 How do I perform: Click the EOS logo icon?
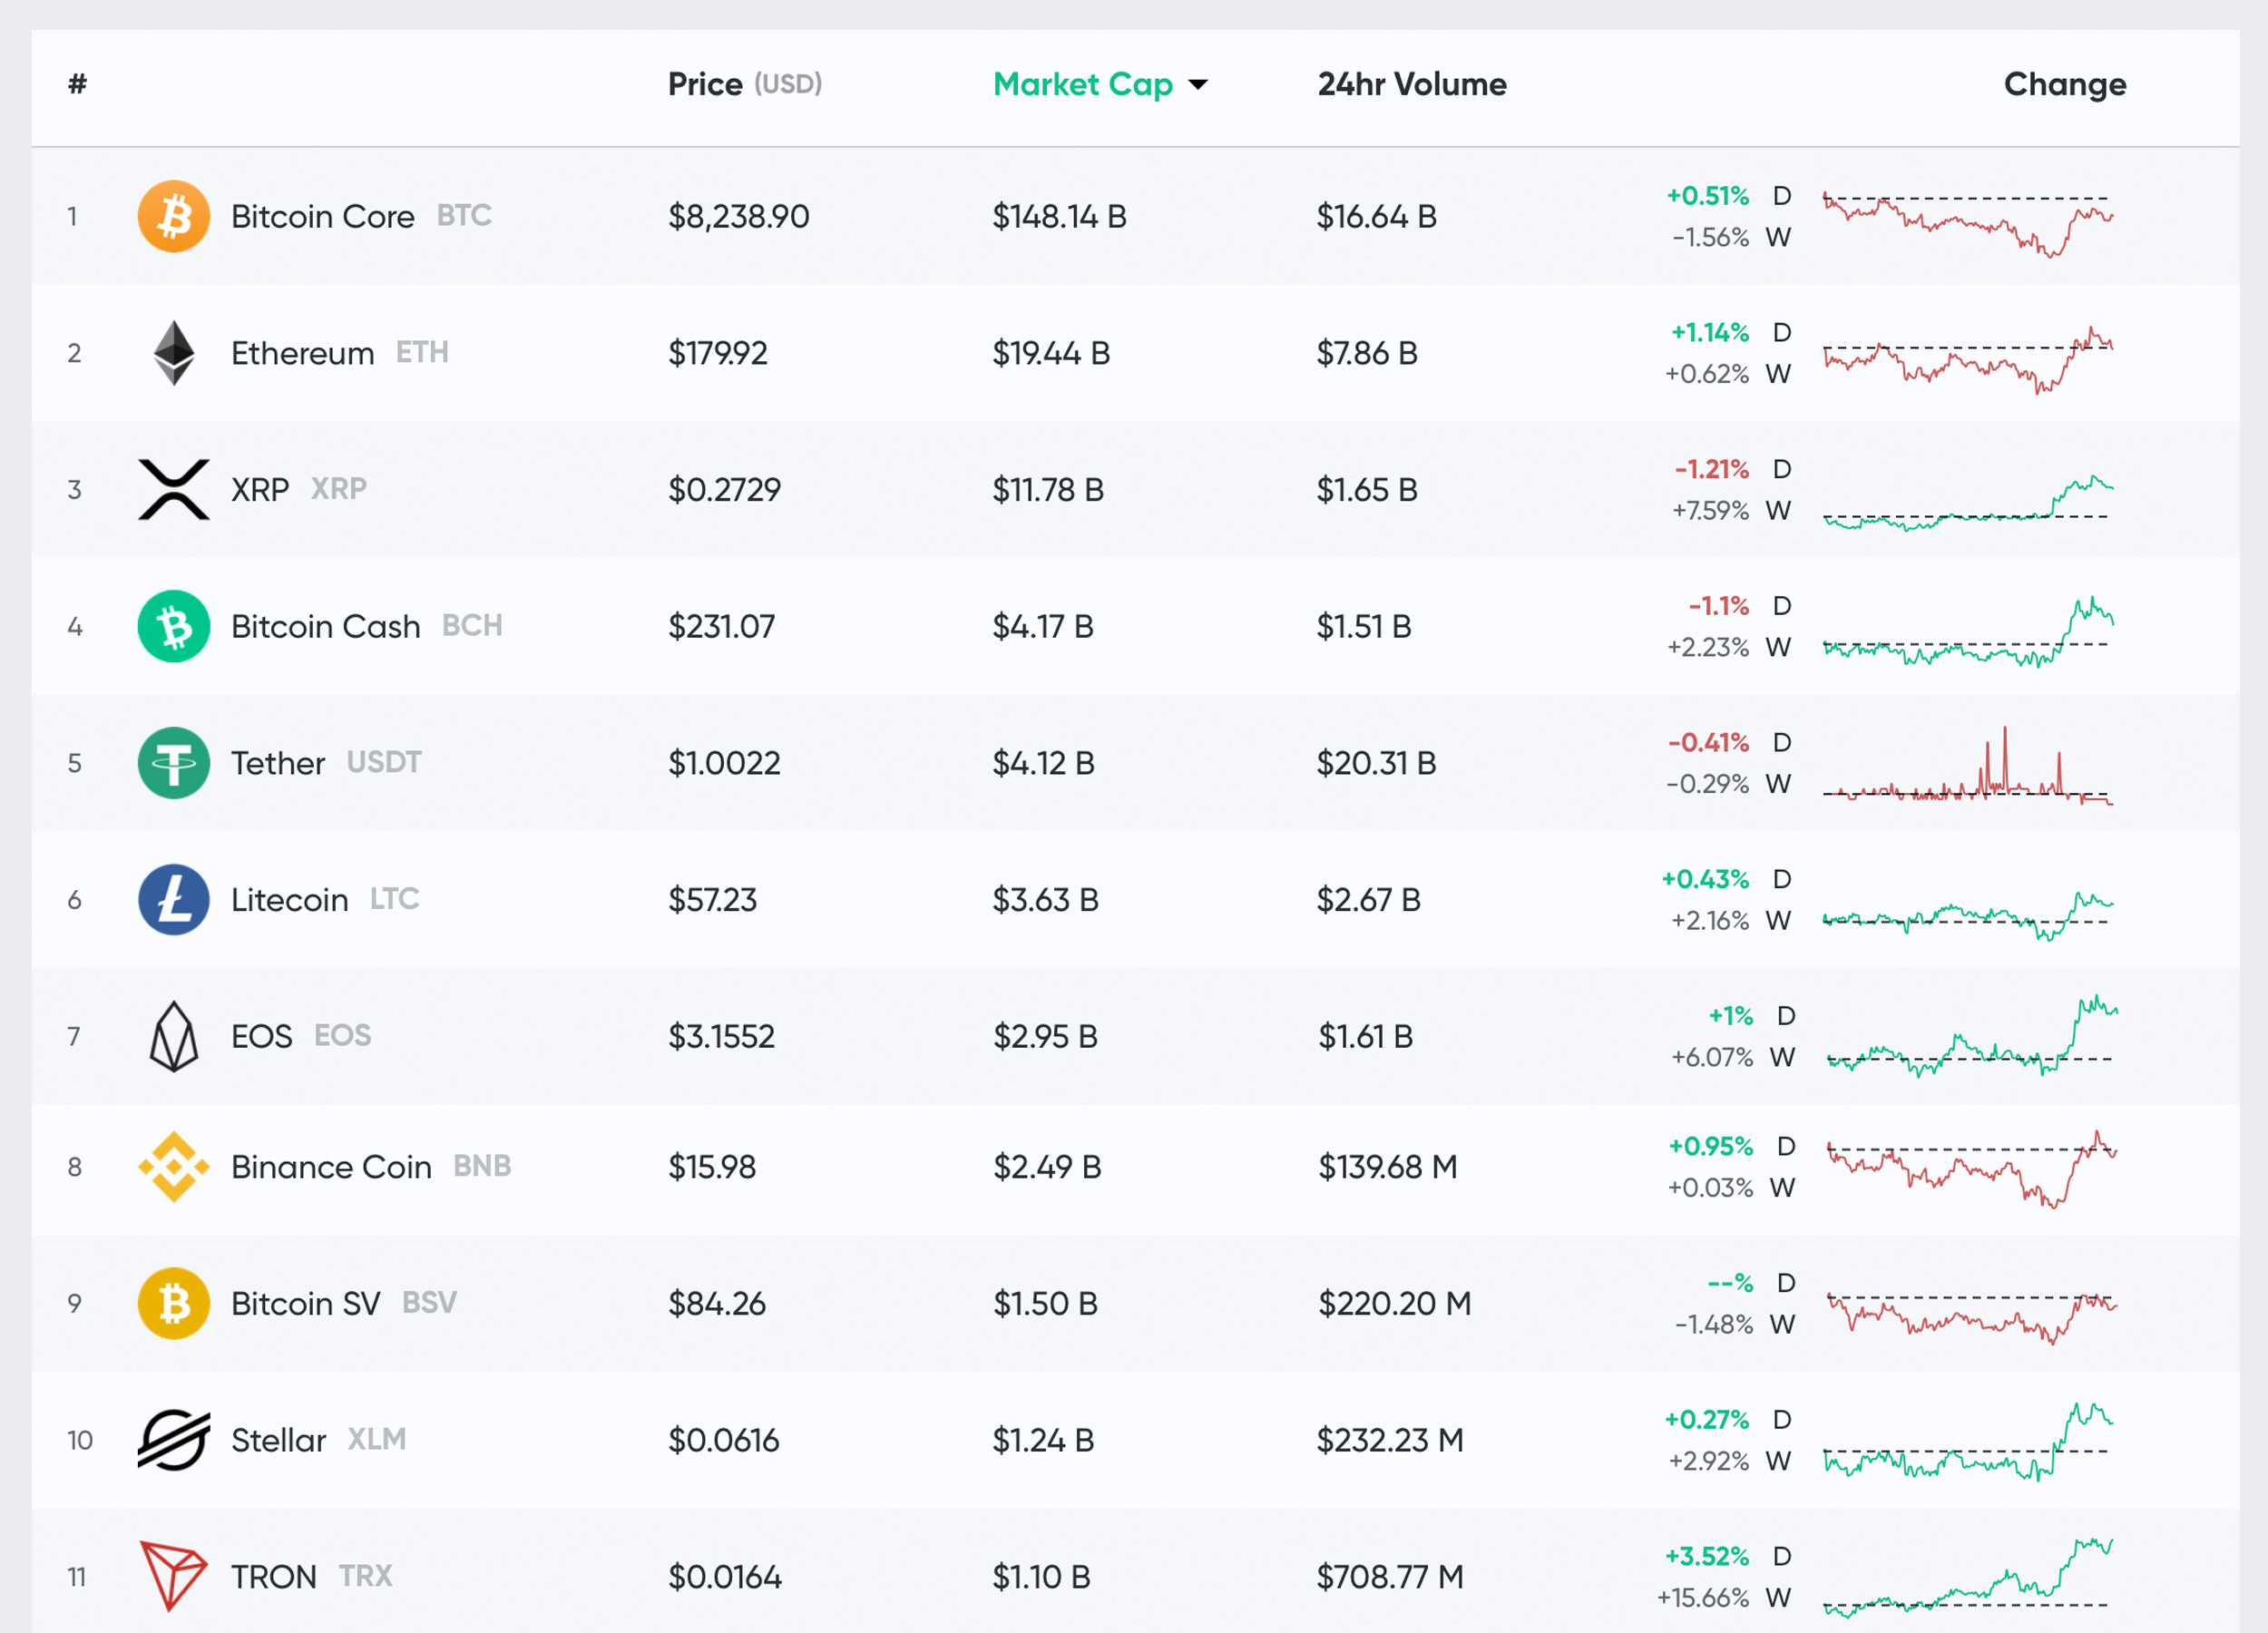pos(174,1036)
